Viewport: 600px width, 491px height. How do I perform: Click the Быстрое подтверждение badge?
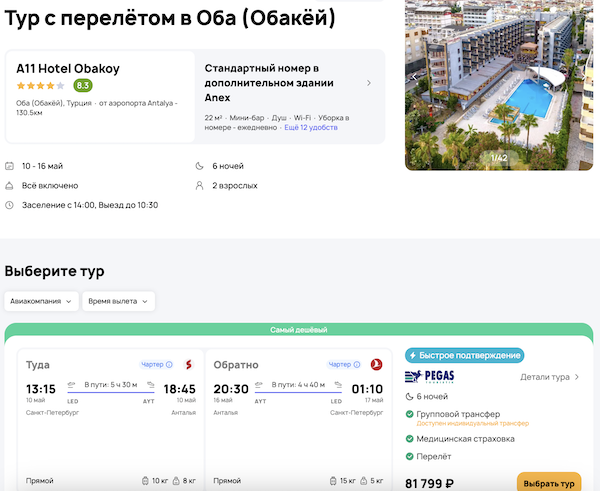pos(464,355)
